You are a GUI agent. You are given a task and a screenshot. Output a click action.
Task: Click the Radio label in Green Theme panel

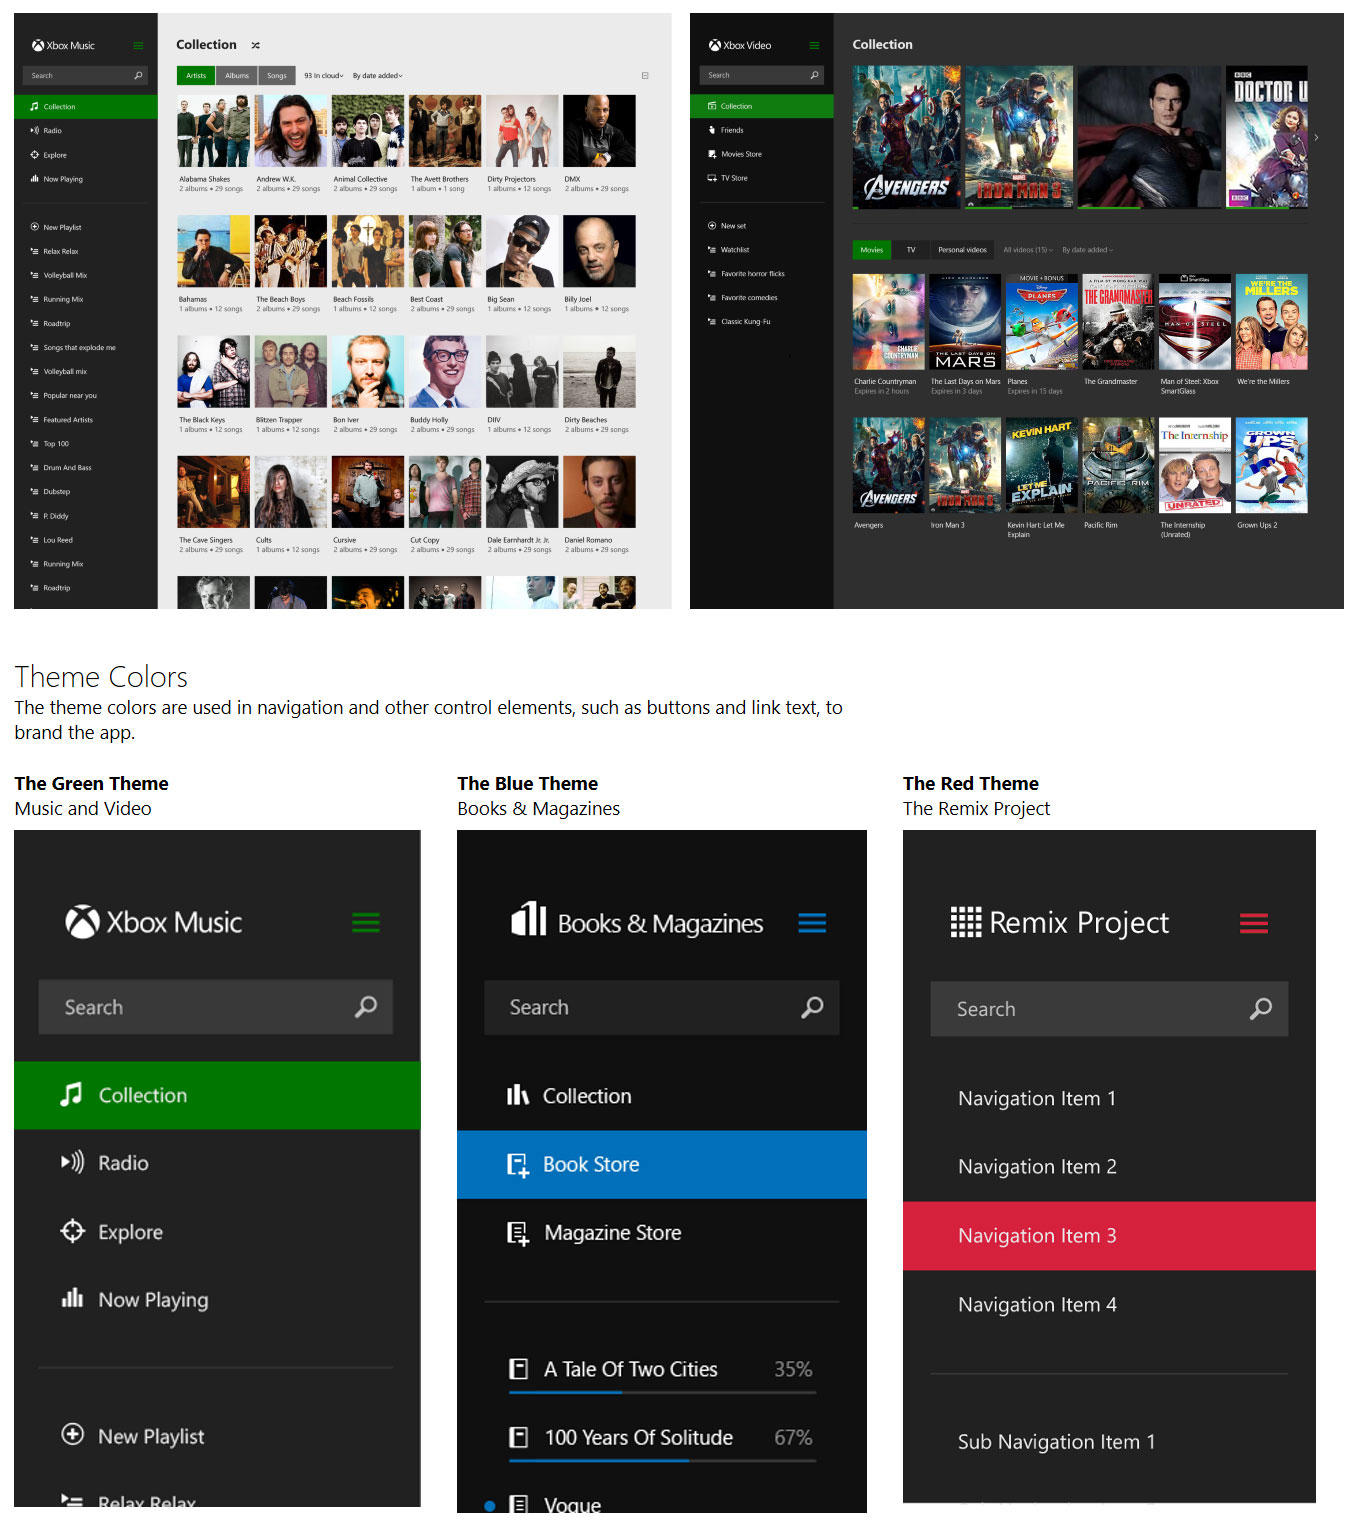(x=123, y=1163)
